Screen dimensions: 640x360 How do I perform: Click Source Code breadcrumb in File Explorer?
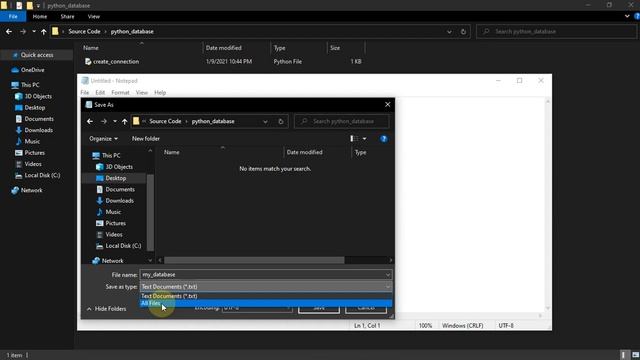pyautogui.click(x=84, y=31)
